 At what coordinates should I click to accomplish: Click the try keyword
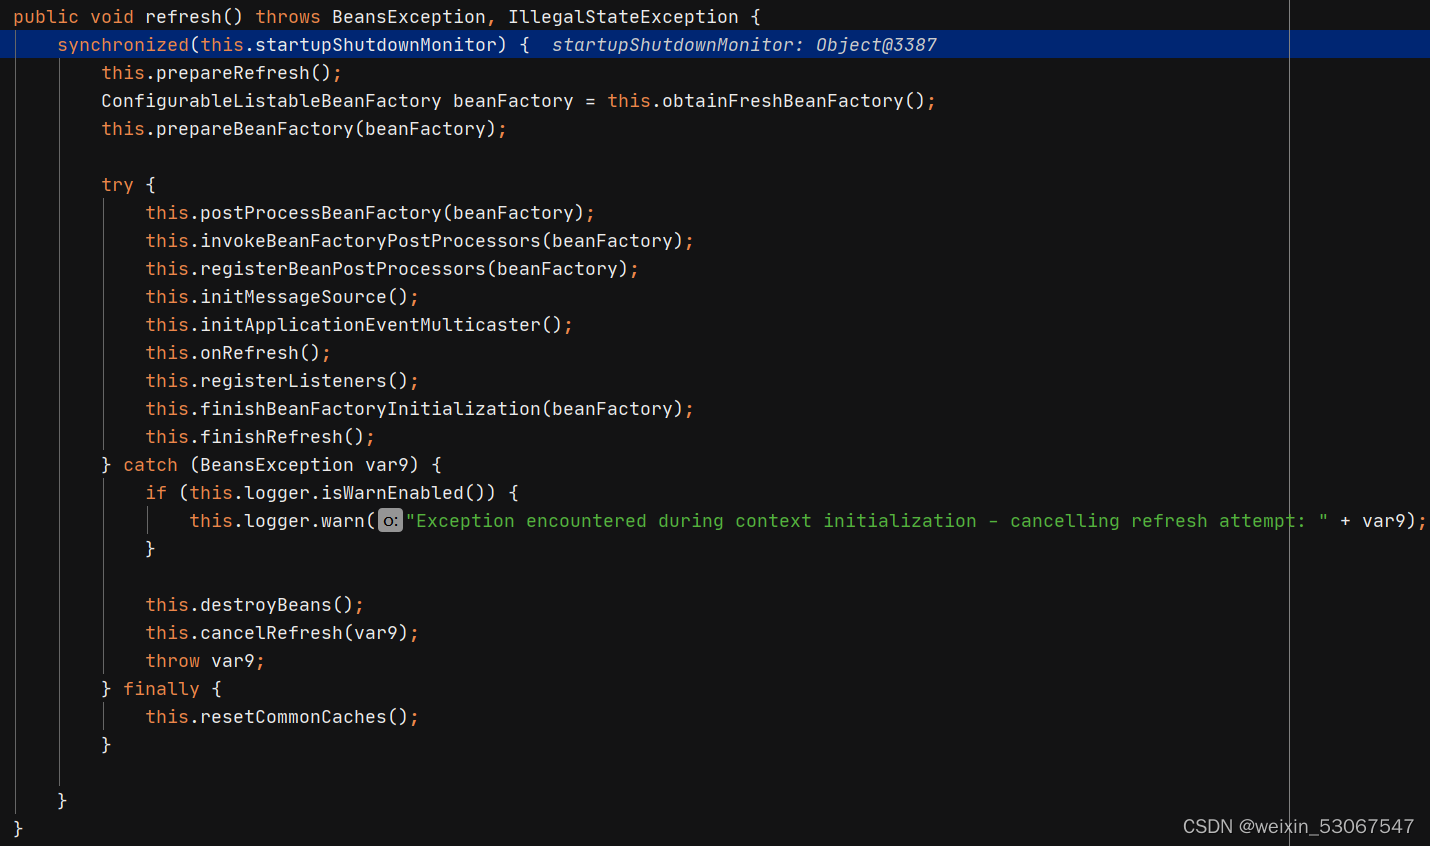click(117, 185)
